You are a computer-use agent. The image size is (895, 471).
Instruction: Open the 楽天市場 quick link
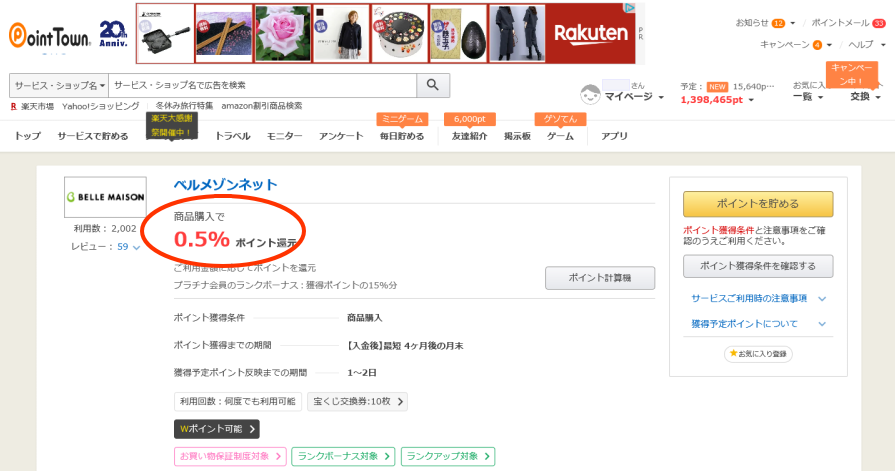coord(33,106)
